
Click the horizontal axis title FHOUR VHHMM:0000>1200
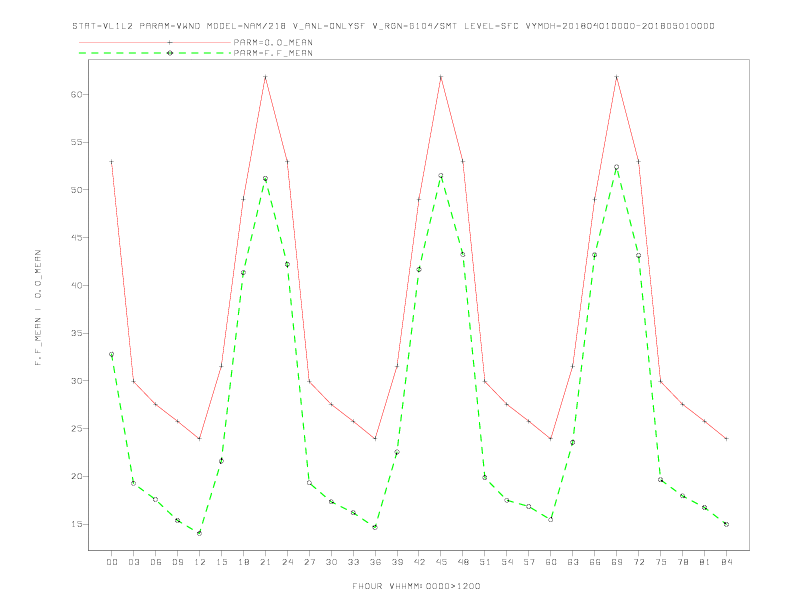416,586
